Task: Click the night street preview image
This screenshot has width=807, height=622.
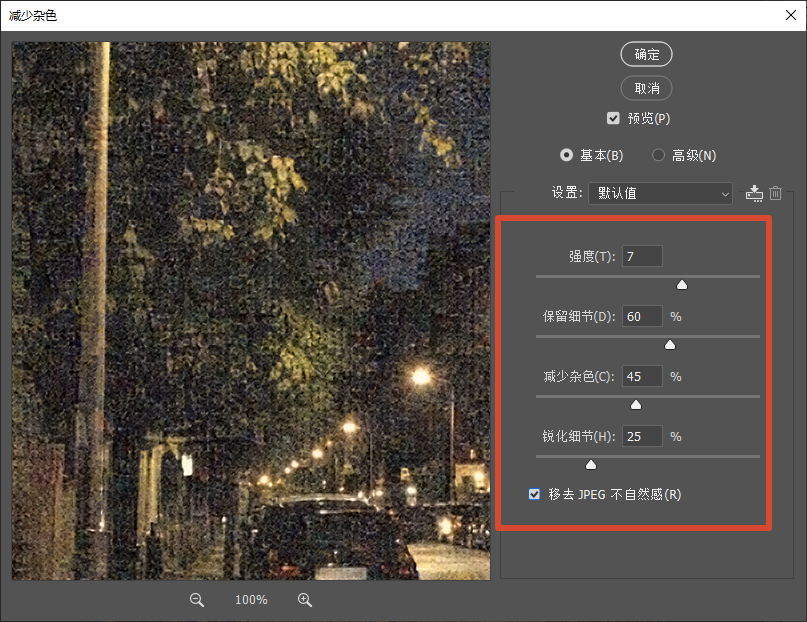Action: (251, 311)
